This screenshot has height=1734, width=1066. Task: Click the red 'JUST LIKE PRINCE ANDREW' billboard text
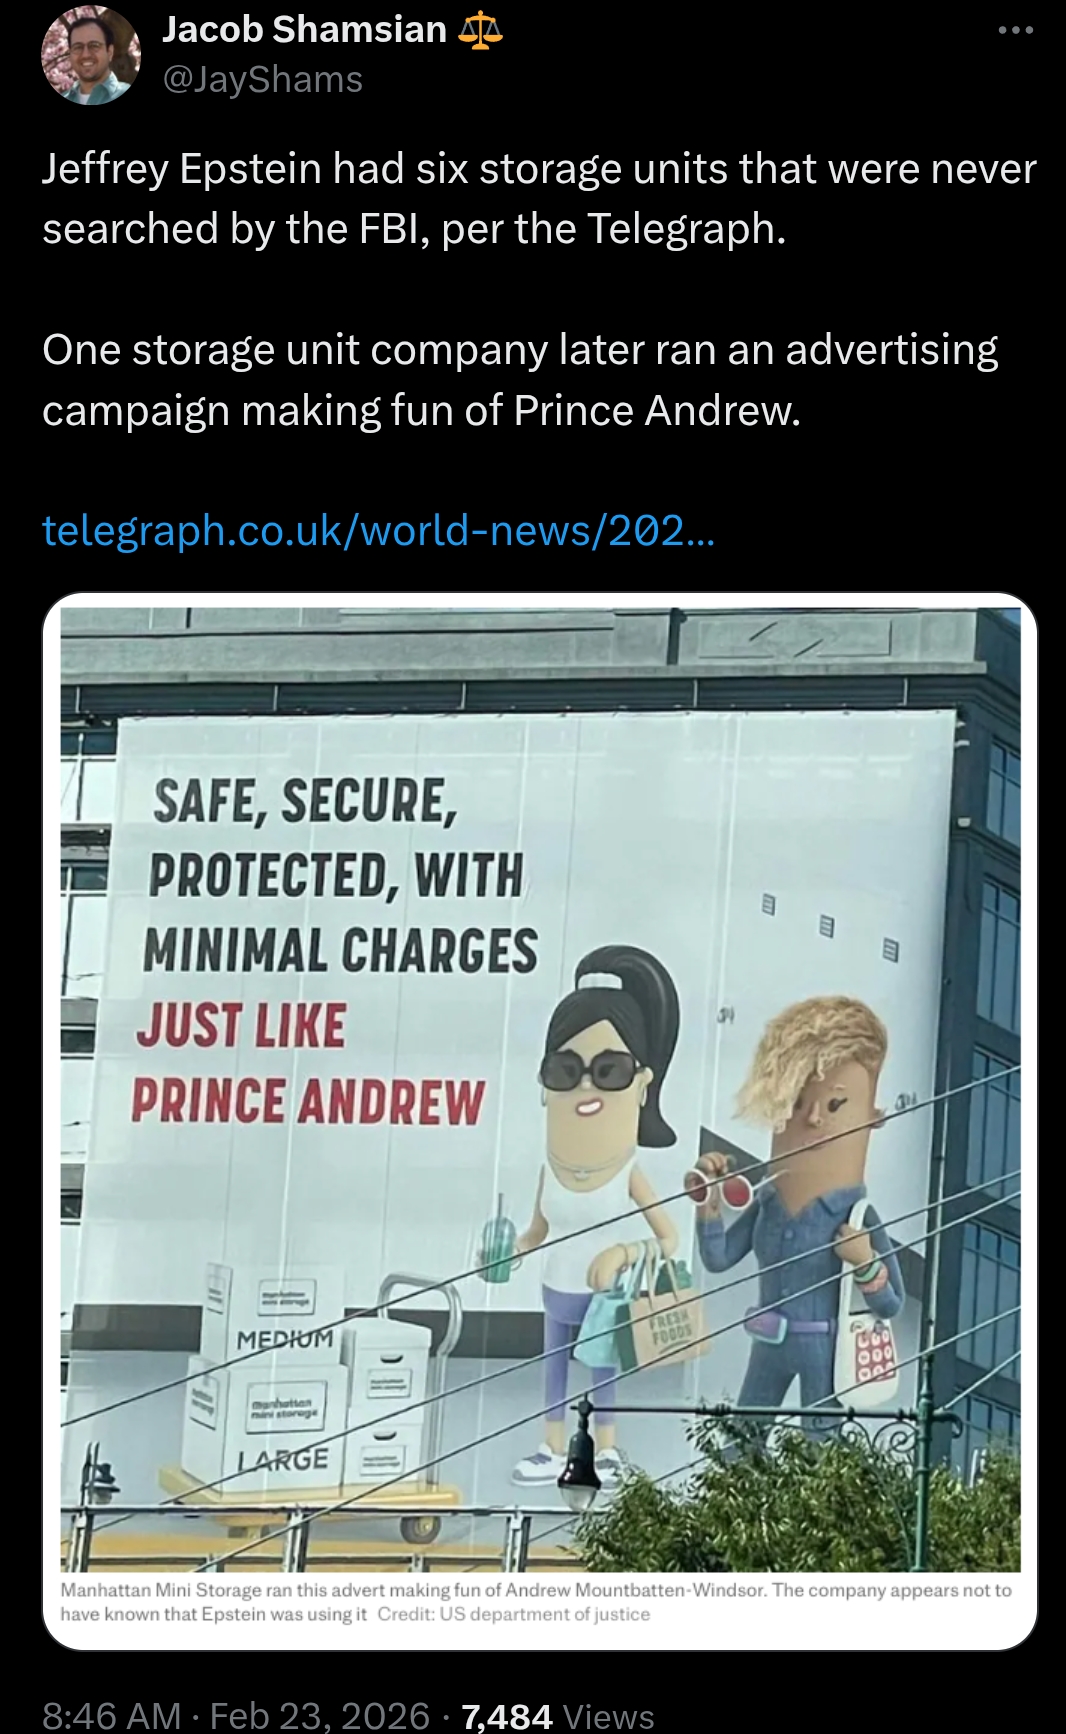click(308, 1064)
